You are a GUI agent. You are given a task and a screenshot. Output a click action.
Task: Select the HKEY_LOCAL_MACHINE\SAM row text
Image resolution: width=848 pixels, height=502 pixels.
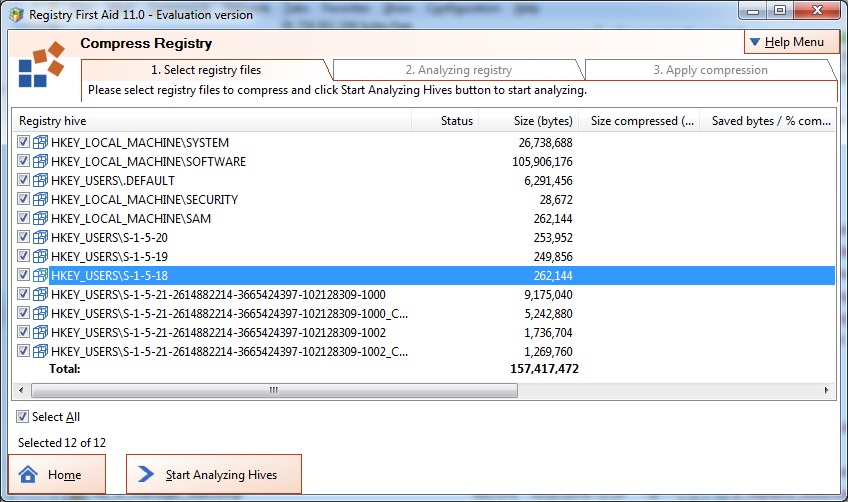click(x=131, y=218)
